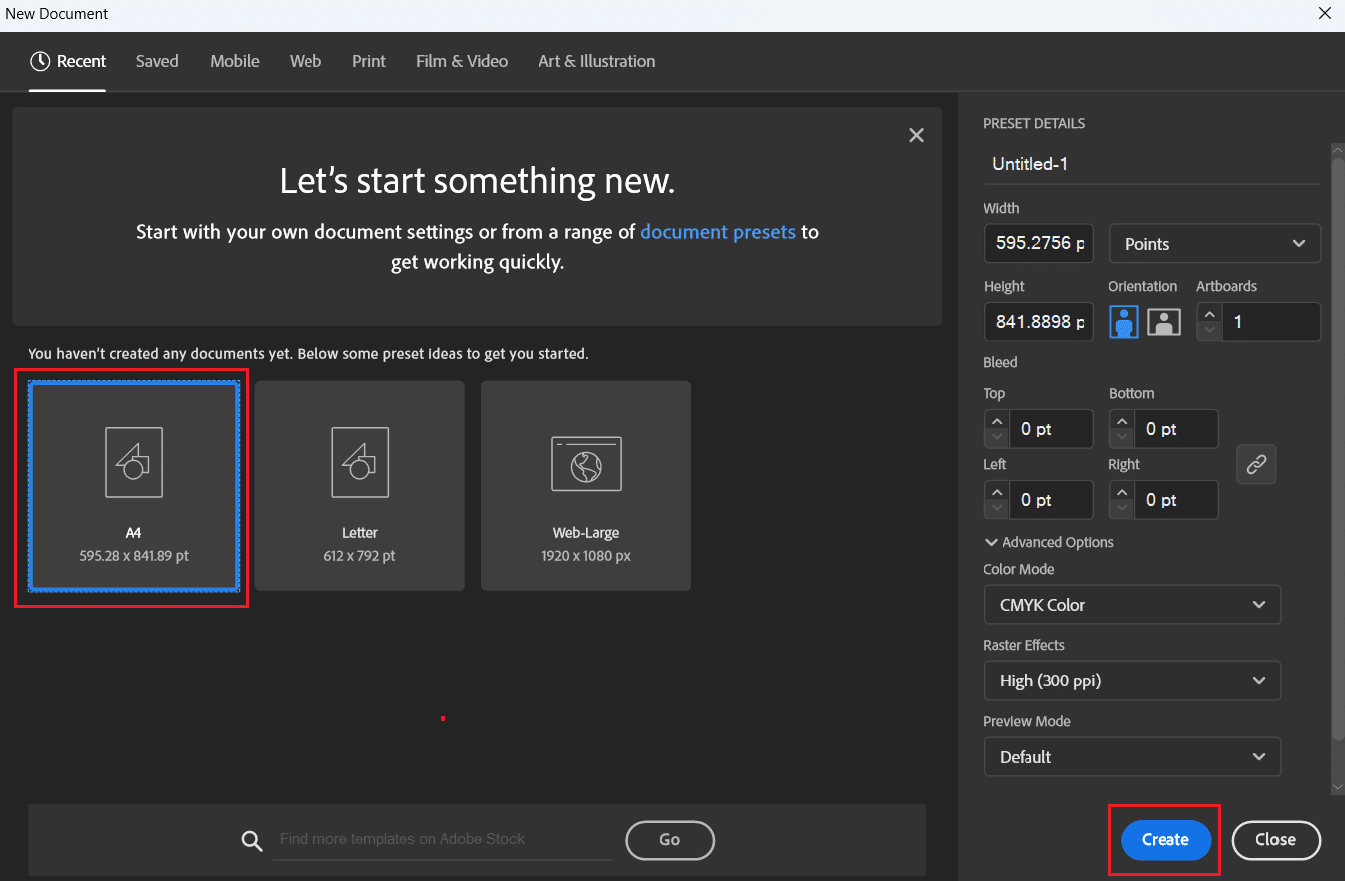Viewport: 1345px width, 881px height.
Task: Increment the Artboards count up arrow
Action: pos(1209,313)
